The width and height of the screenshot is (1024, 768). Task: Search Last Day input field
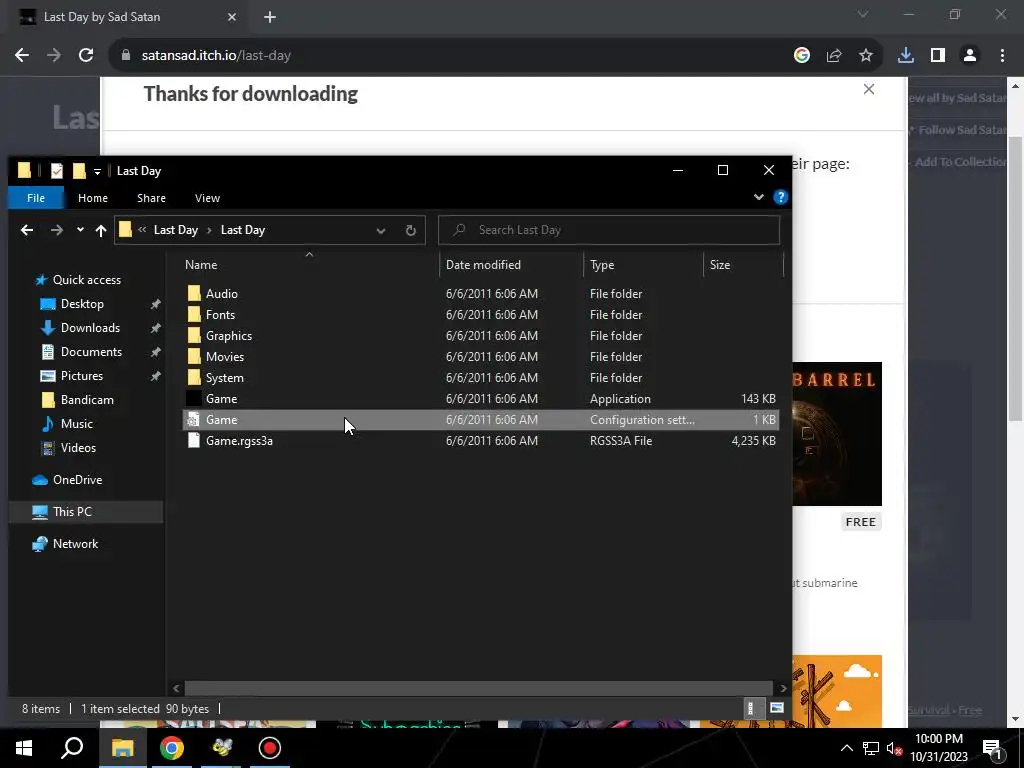(609, 230)
